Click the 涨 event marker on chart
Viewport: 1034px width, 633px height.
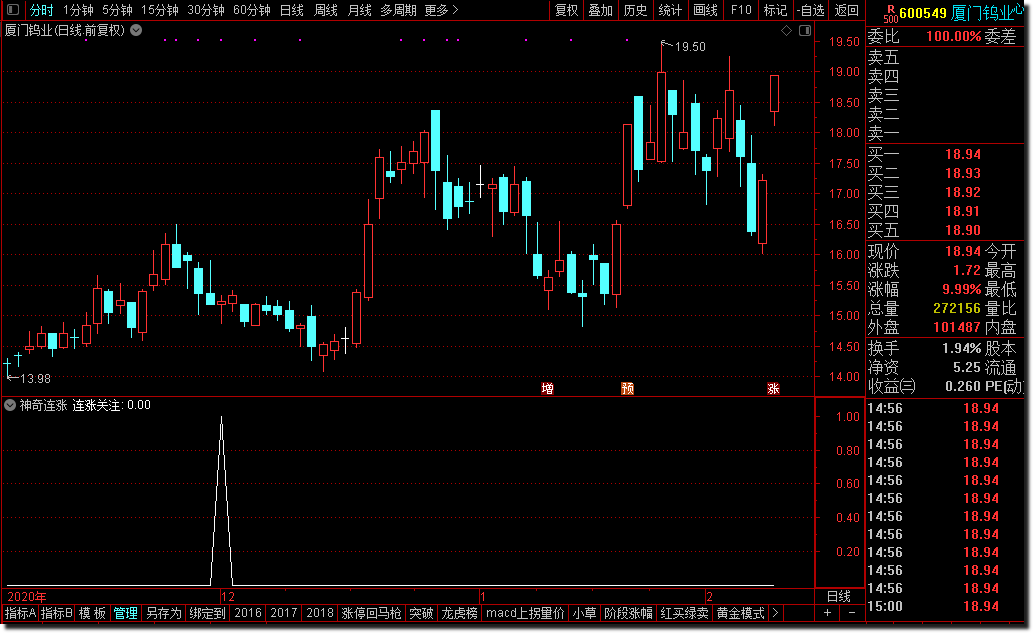(774, 388)
